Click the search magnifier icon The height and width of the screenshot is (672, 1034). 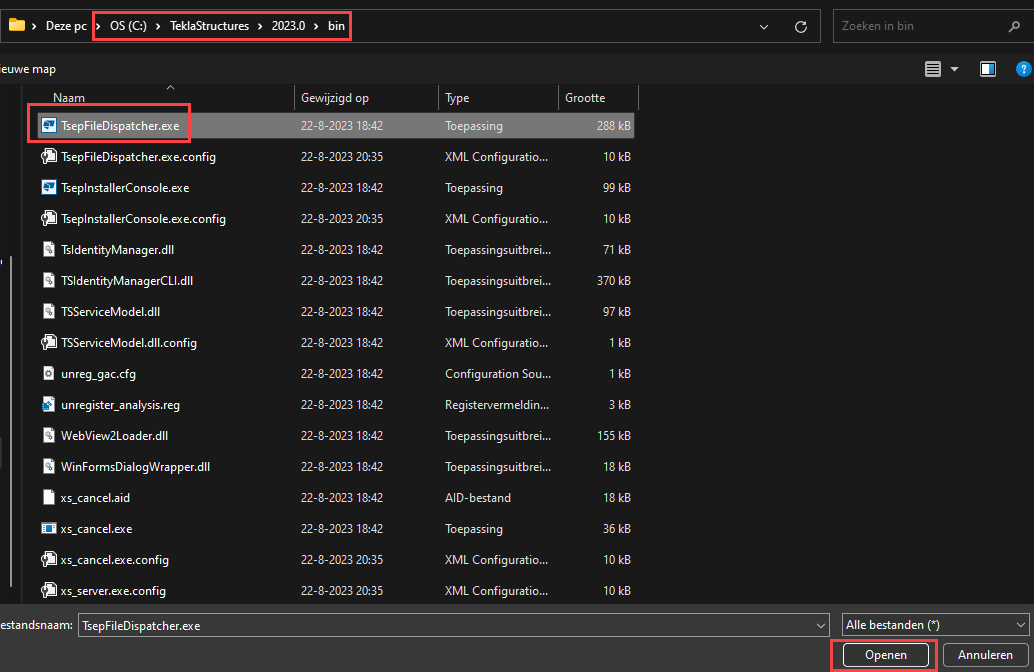coord(1015,27)
